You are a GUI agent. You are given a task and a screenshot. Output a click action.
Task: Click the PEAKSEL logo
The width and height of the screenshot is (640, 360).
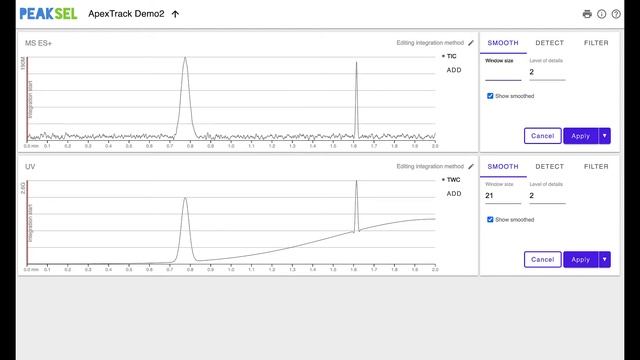click(48, 14)
